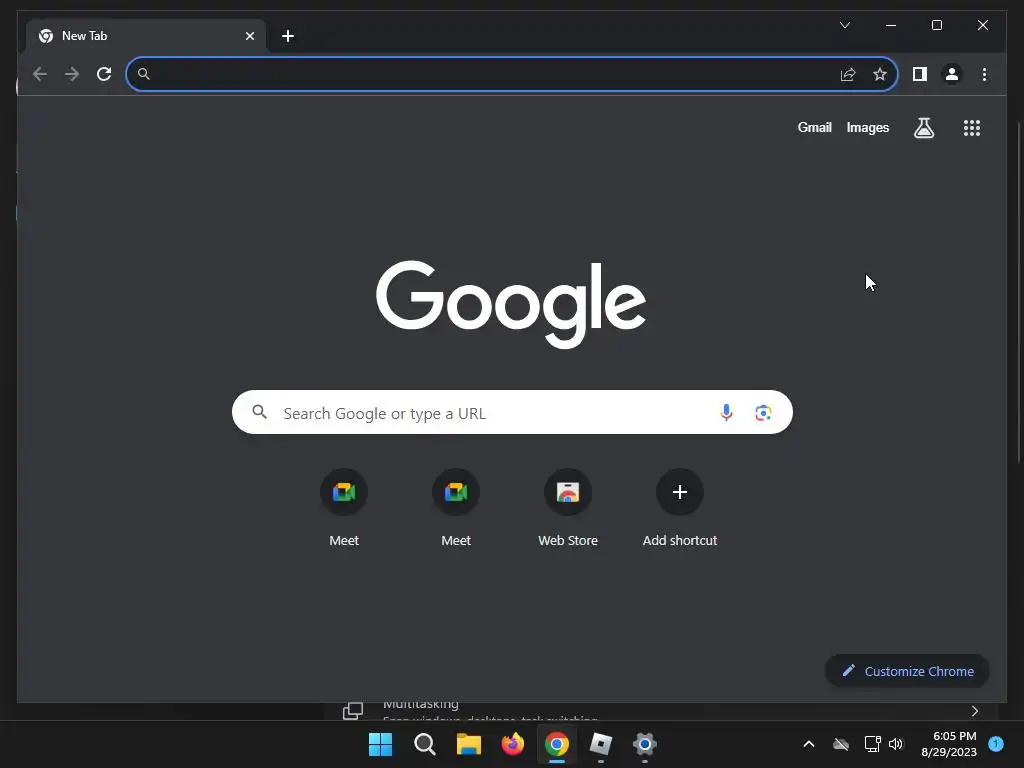Open the Gmail link
The width and height of the screenshot is (1024, 768).
pyautogui.click(x=814, y=127)
